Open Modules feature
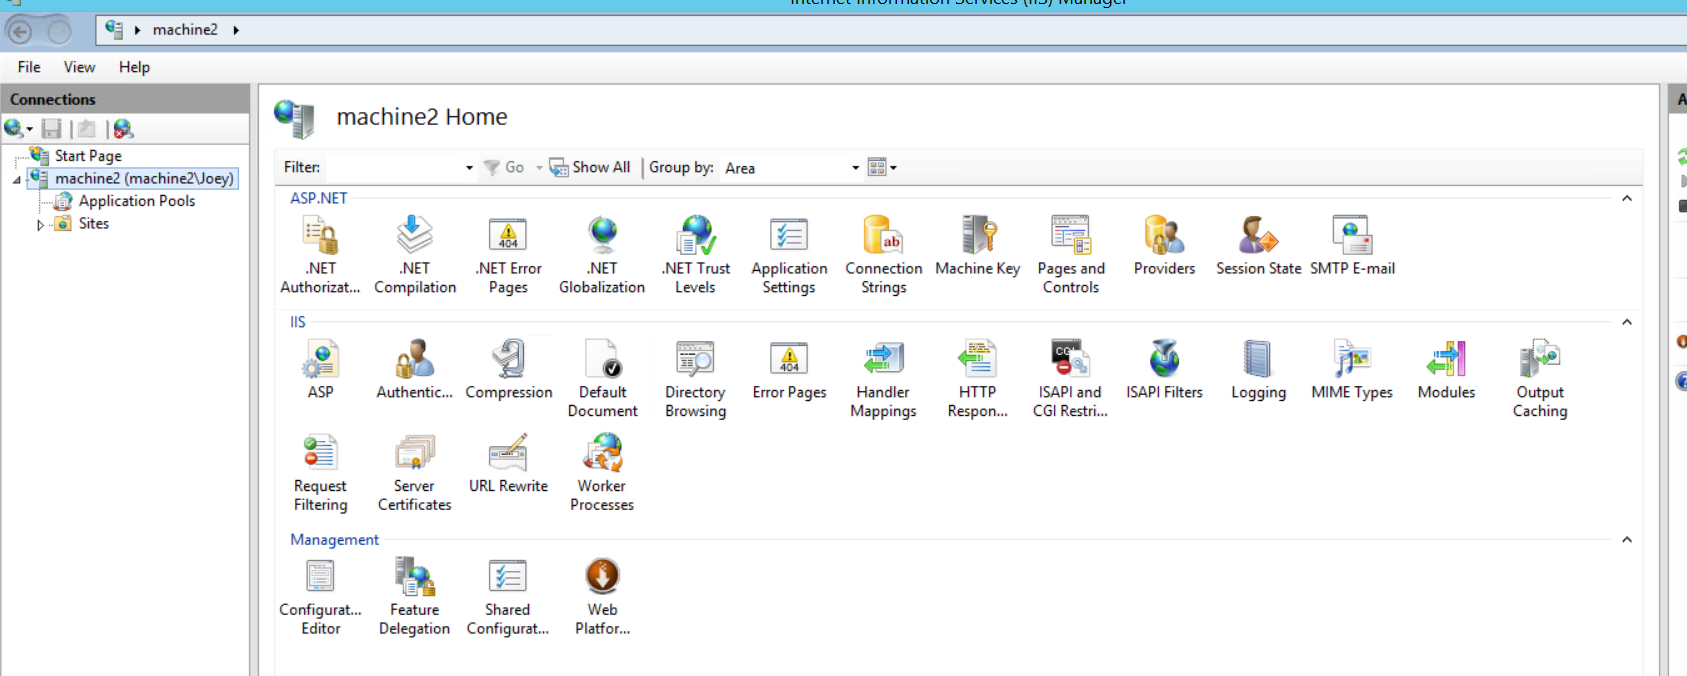Image resolution: width=1687 pixels, height=676 pixels. click(x=1446, y=370)
